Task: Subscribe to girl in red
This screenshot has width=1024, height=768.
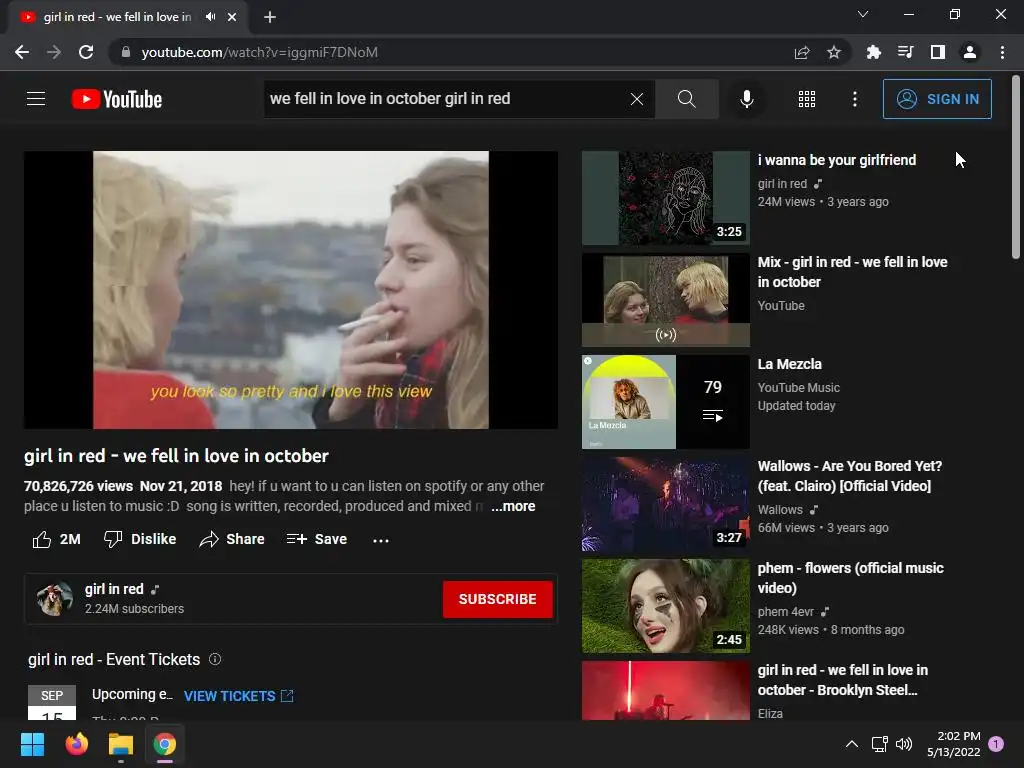Action: (498, 600)
